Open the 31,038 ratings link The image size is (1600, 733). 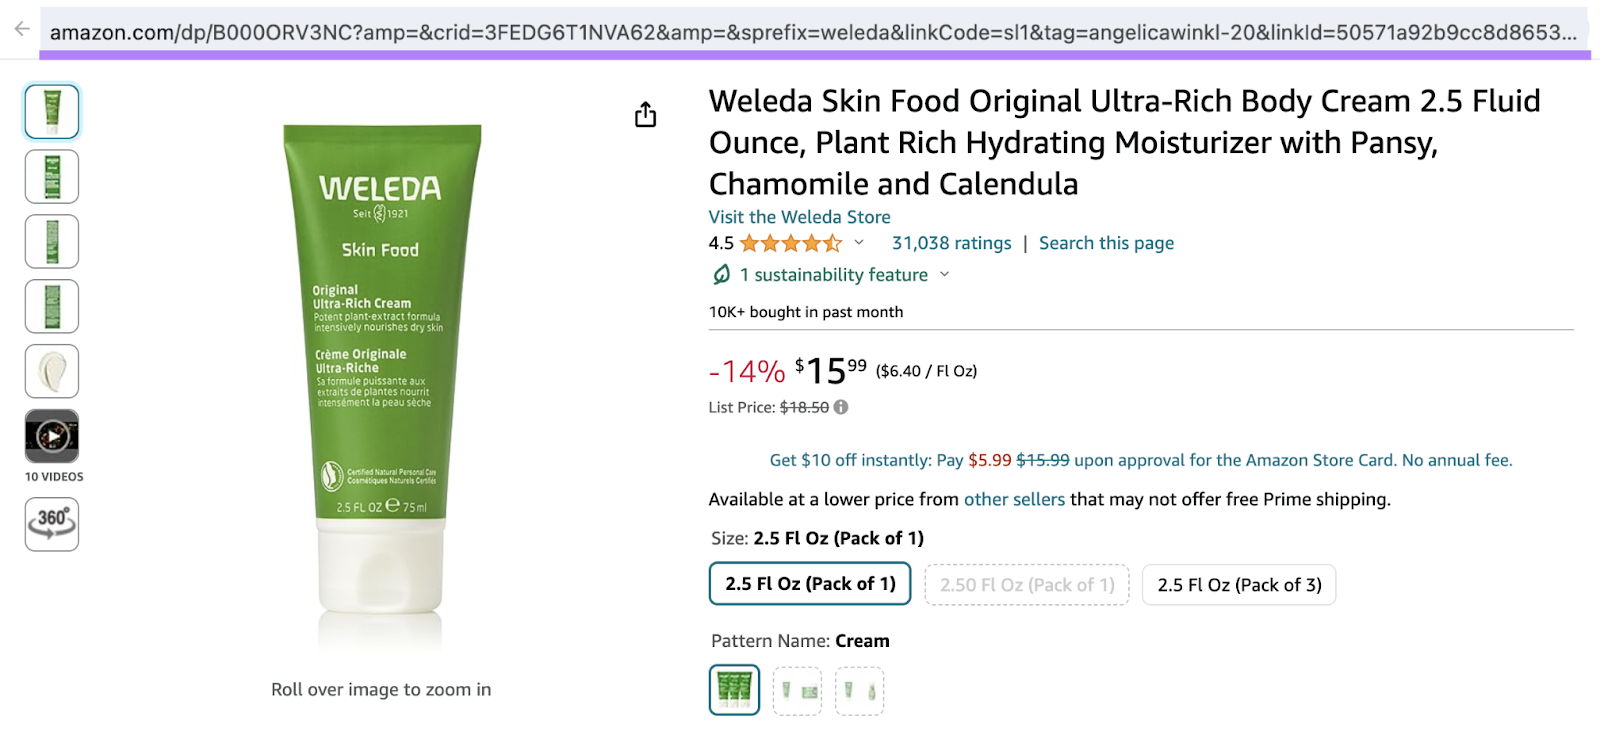951,242
